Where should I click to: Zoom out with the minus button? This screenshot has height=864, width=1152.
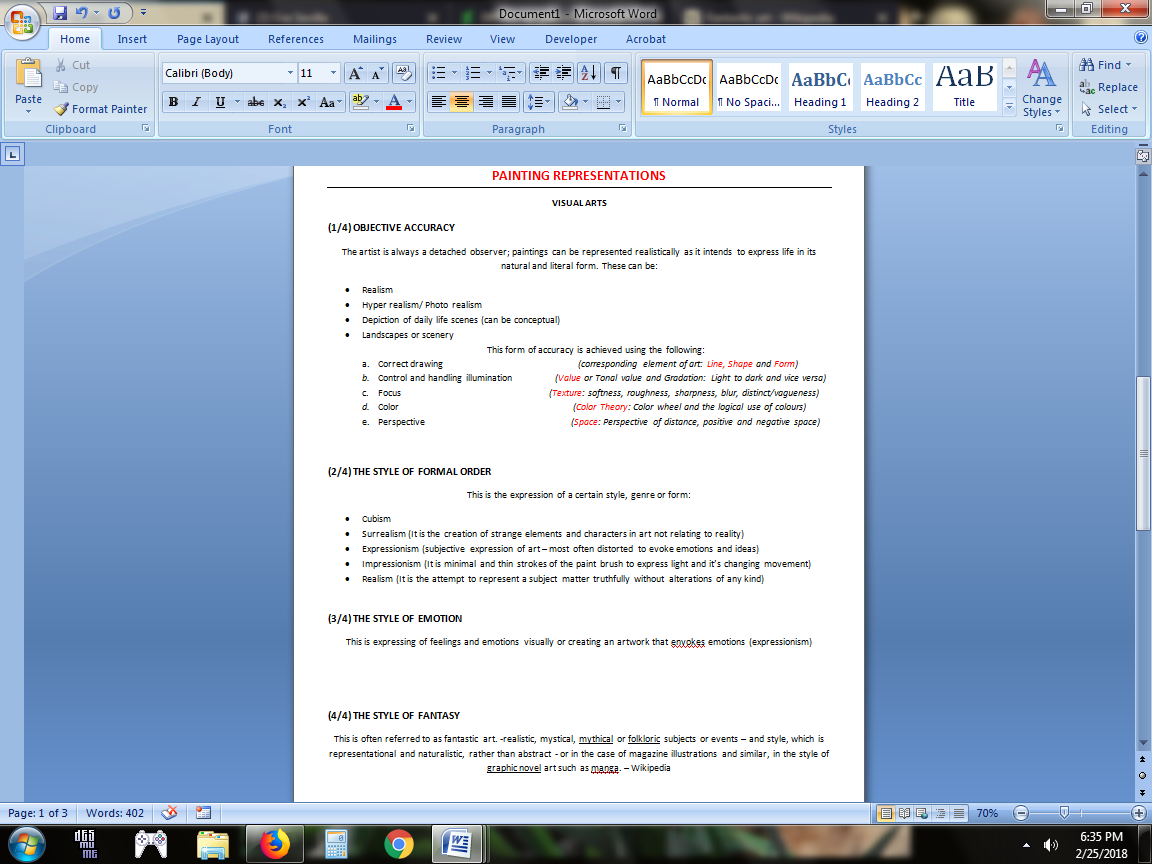click(1020, 813)
